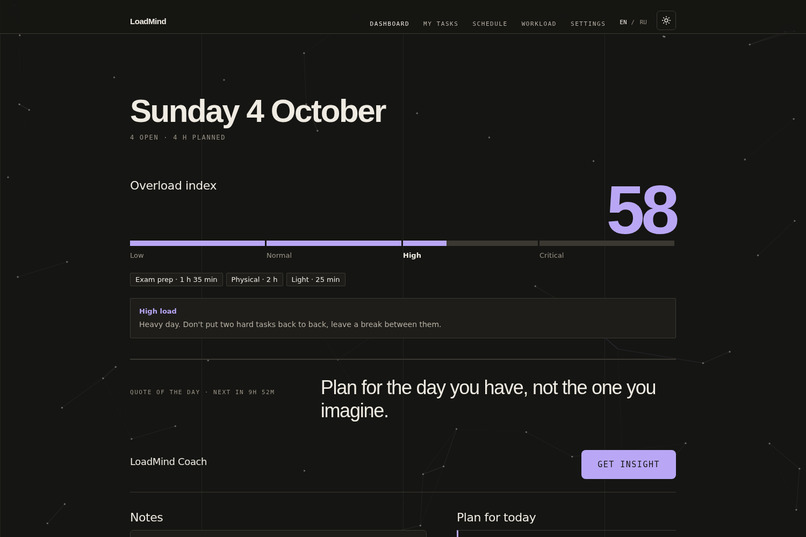Toggle the light theme sun icon

(x=666, y=21)
